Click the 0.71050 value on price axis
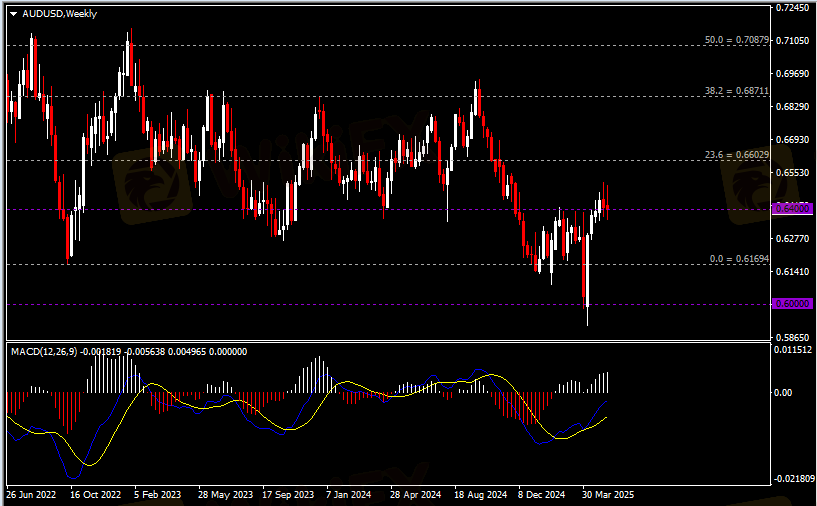Viewport: 817px width, 506px height. point(793,41)
